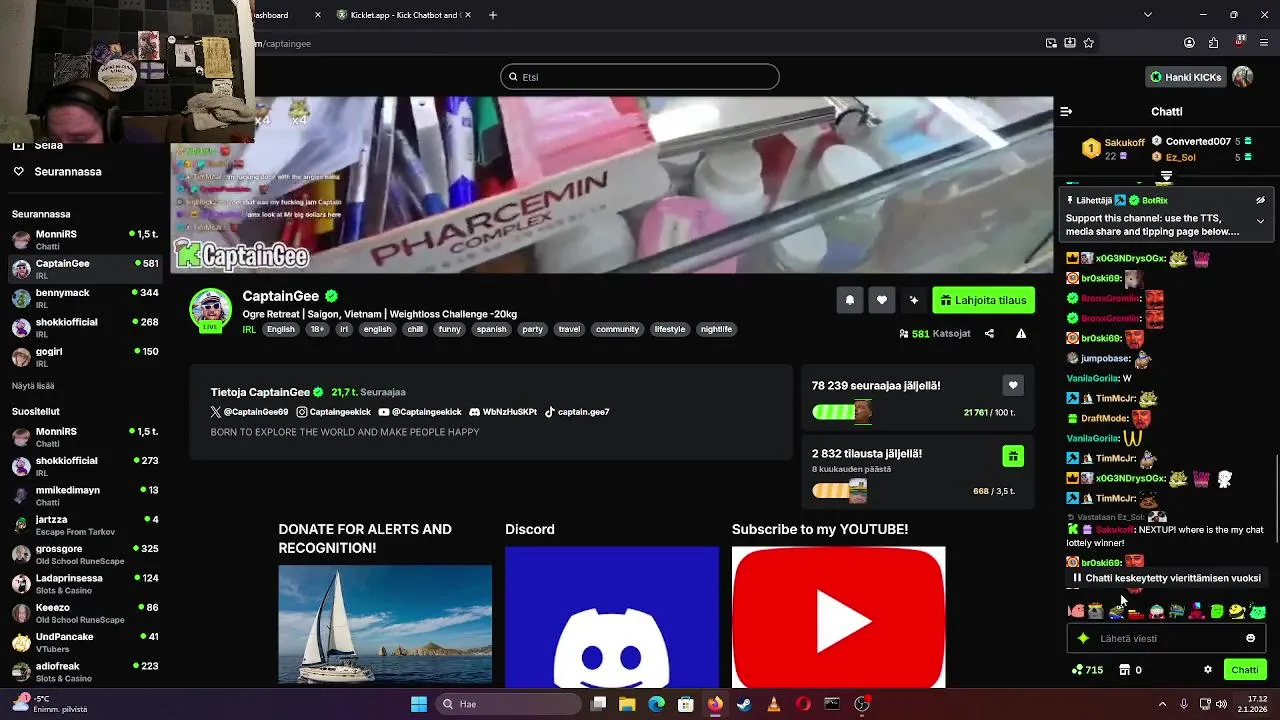Open the user profile avatar at top right

[1243, 77]
